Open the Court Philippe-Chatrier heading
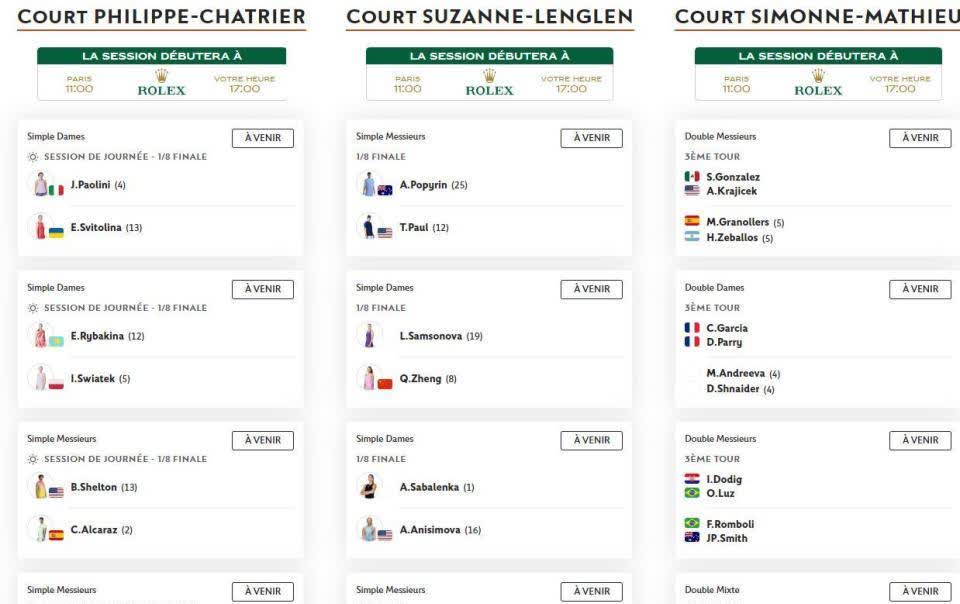 point(162,17)
